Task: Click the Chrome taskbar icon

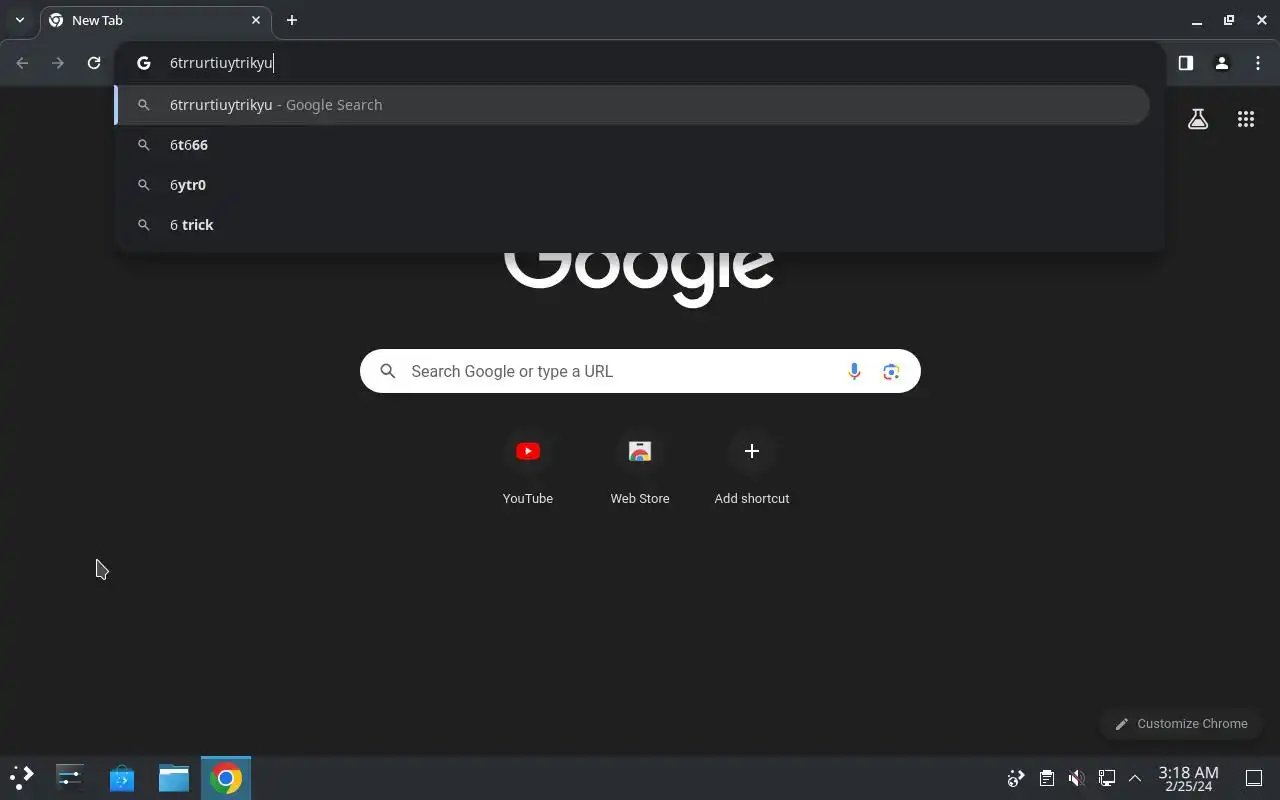Action: 226,777
